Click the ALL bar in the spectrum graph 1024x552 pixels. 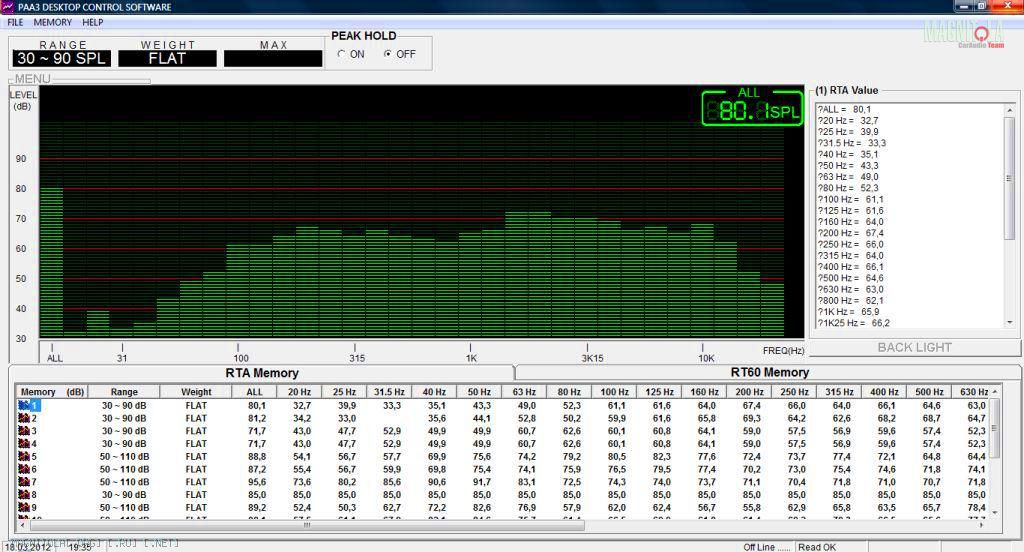52,263
